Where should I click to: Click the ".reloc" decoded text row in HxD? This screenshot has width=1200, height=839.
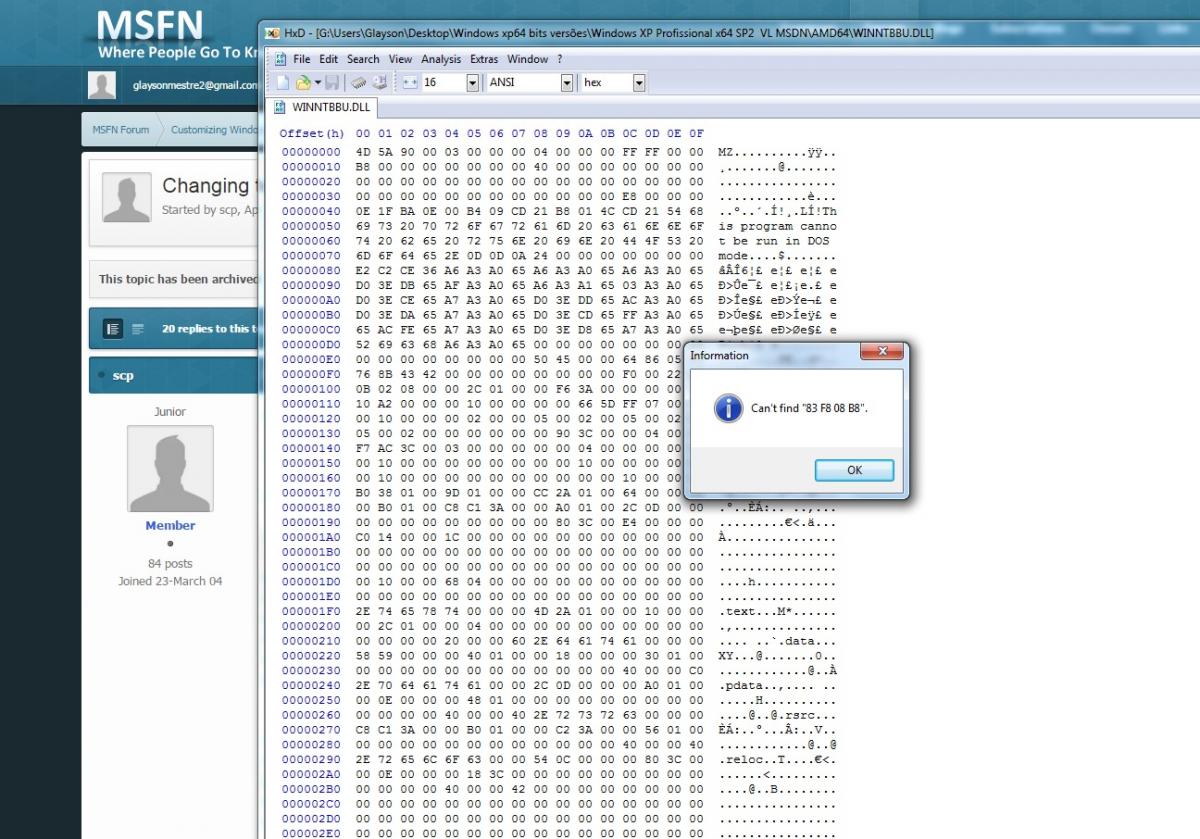pos(778,759)
